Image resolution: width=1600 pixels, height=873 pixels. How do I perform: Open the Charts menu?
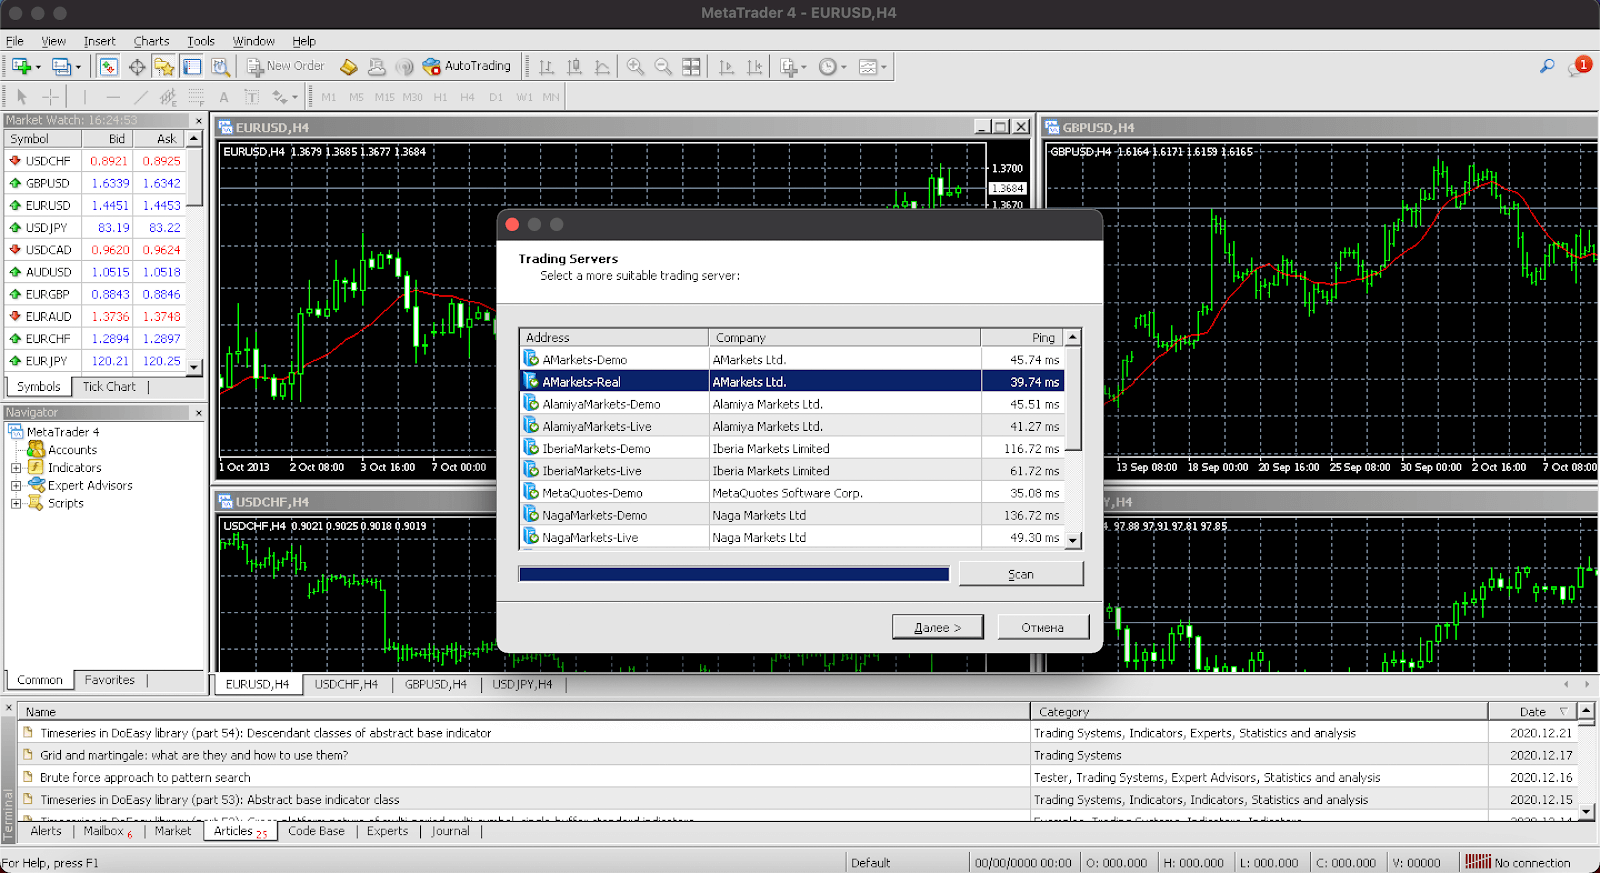[x=151, y=41]
